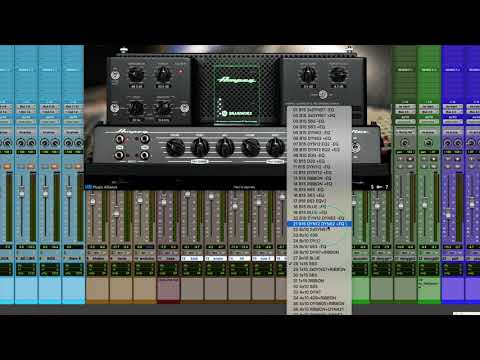Image resolution: width=480 pixels, height=360 pixels.
Task: Click the right knob on upper-right panel
Action: coord(338,74)
